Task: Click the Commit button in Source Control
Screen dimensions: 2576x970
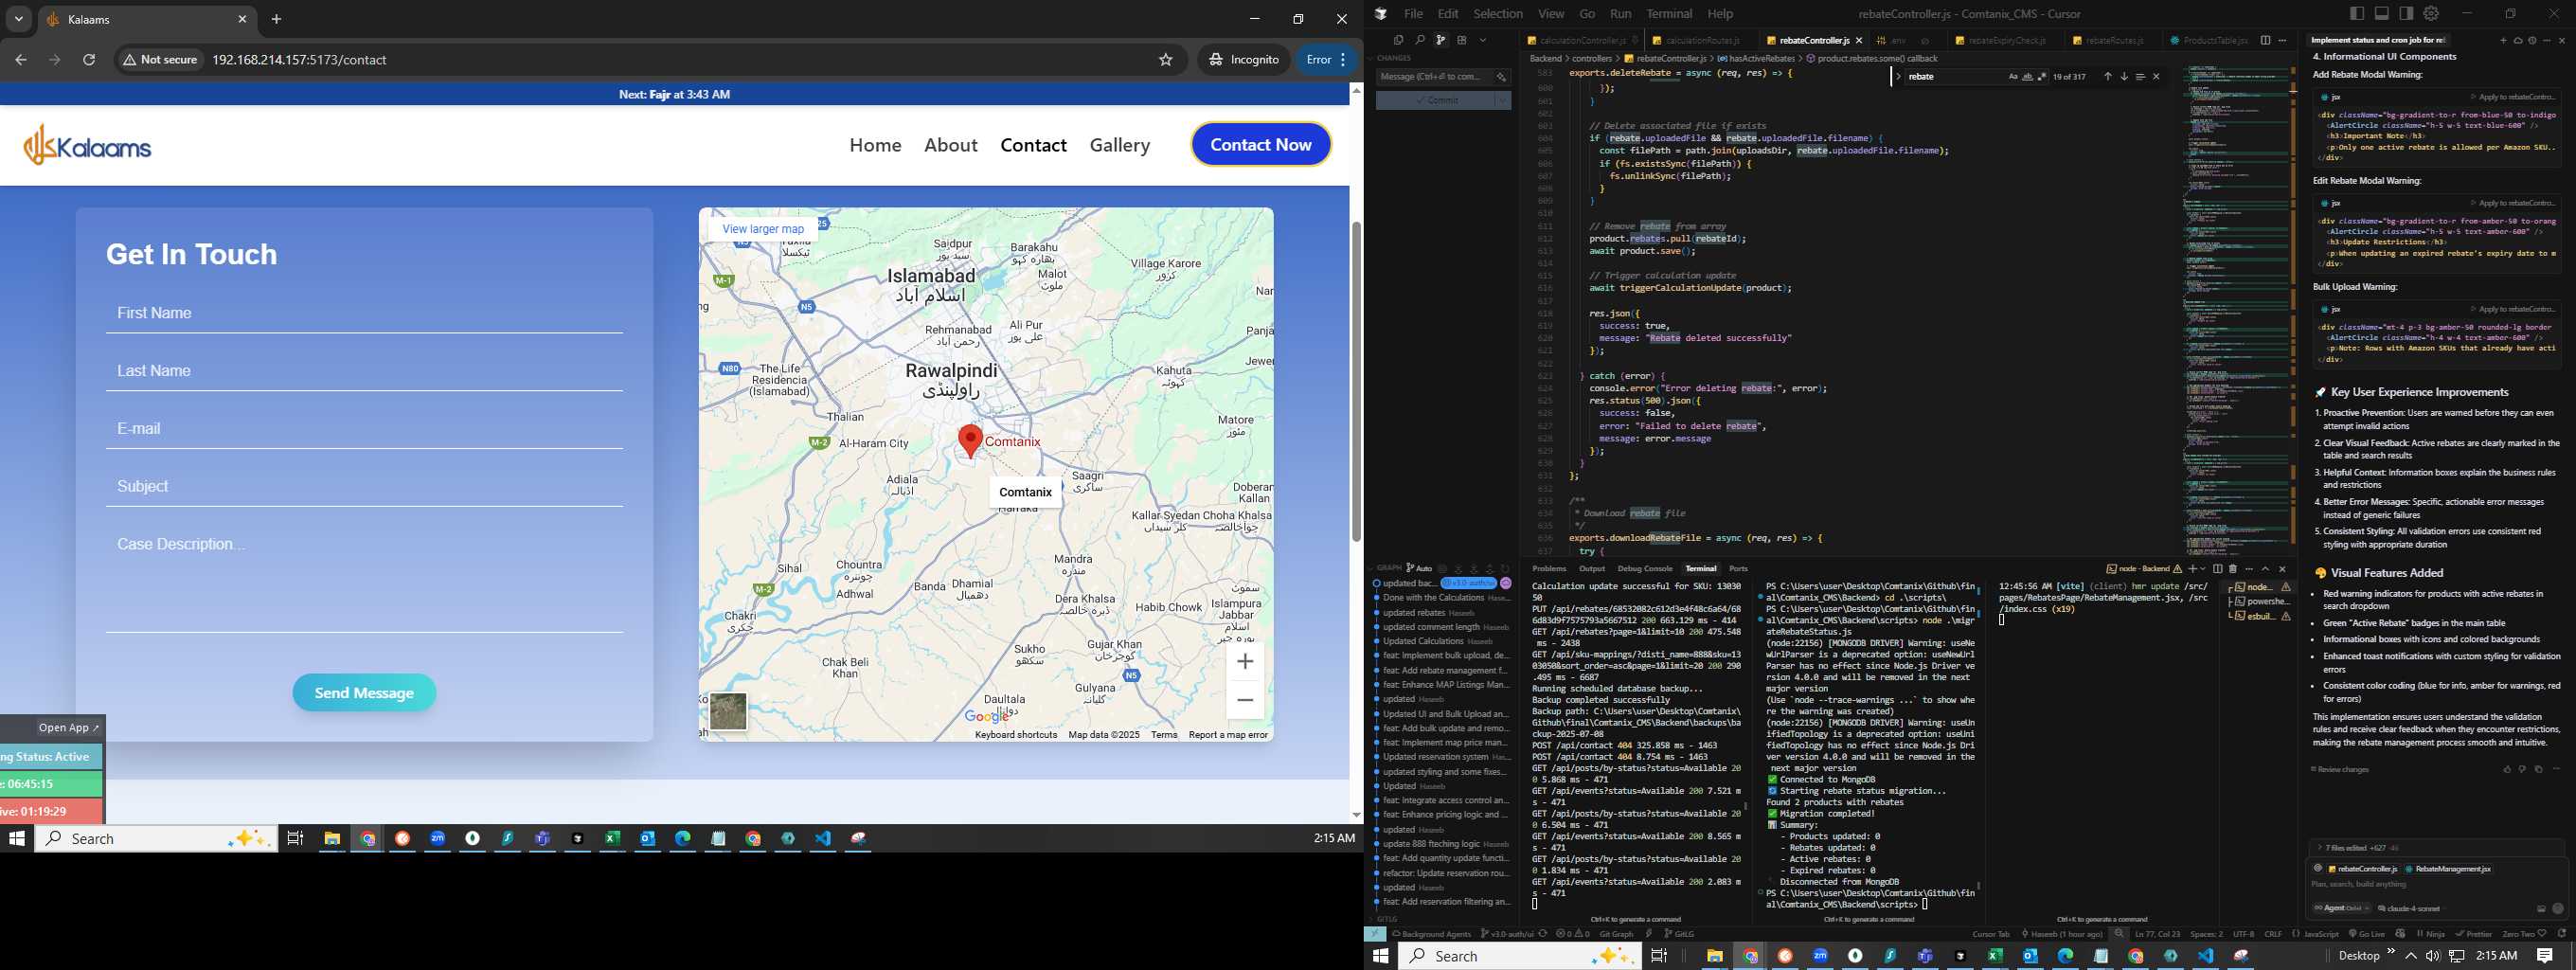Action: (1435, 100)
